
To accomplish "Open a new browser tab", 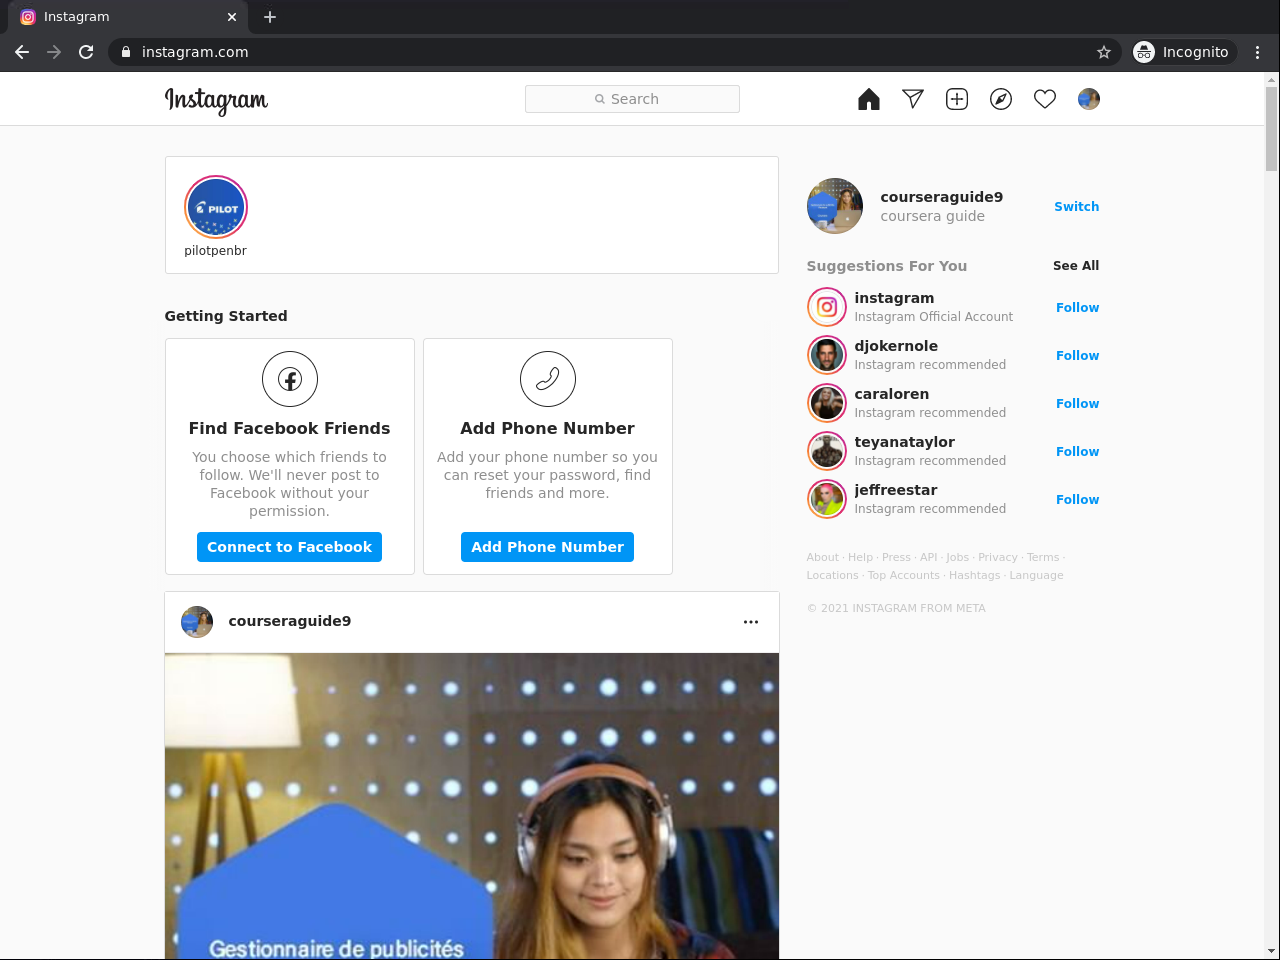I will 270,17.
